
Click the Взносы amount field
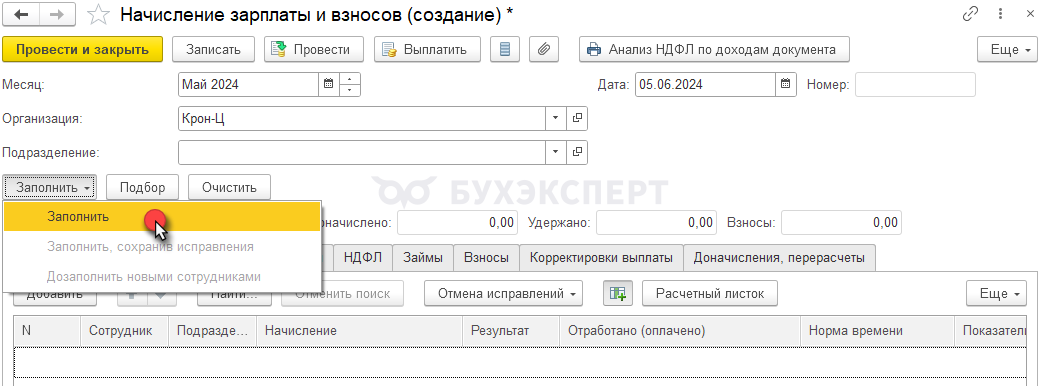[841, 222]
